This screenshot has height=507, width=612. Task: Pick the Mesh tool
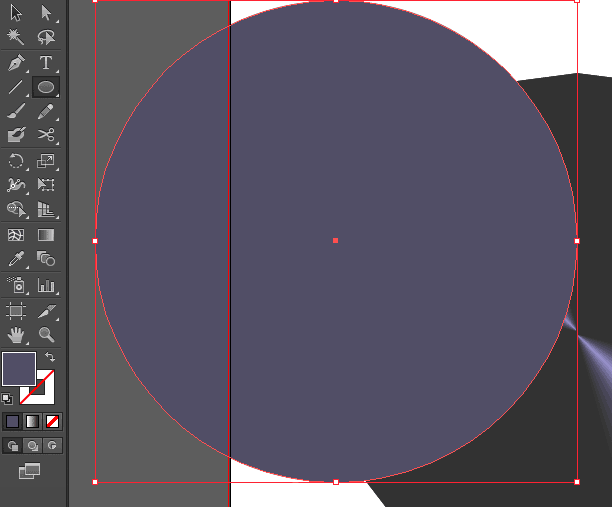(16, 235)
